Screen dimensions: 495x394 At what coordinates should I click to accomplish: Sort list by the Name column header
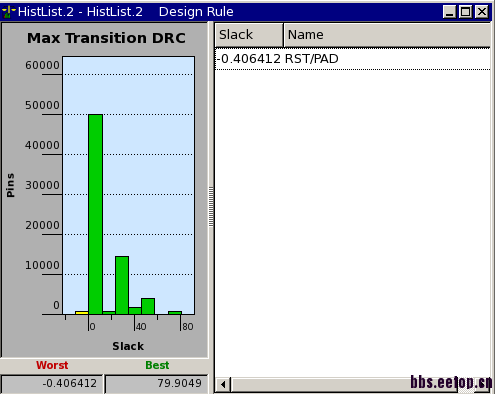click(387, 35)
